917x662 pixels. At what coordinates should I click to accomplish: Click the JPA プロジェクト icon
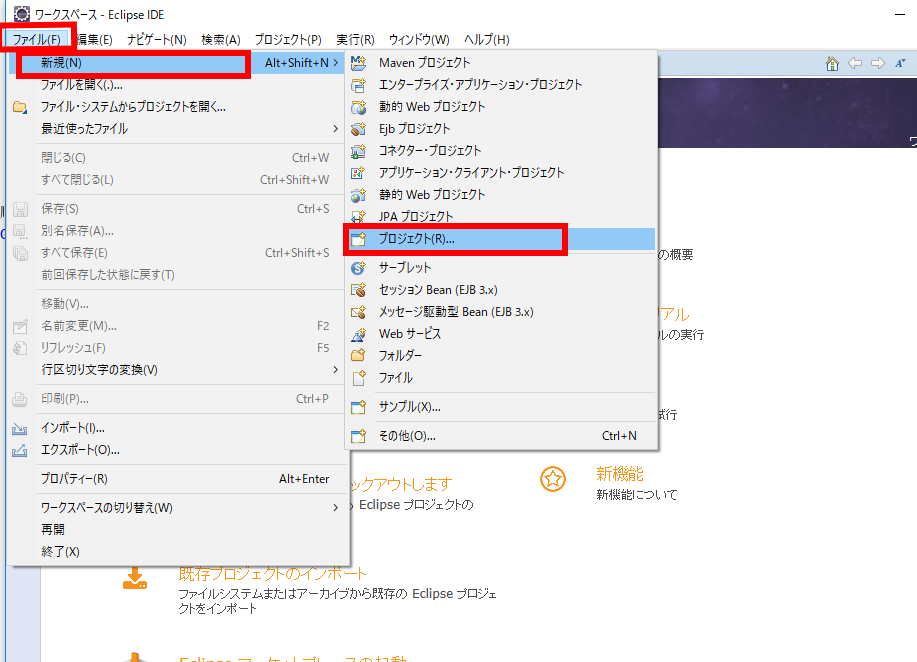tap(358, 216)
